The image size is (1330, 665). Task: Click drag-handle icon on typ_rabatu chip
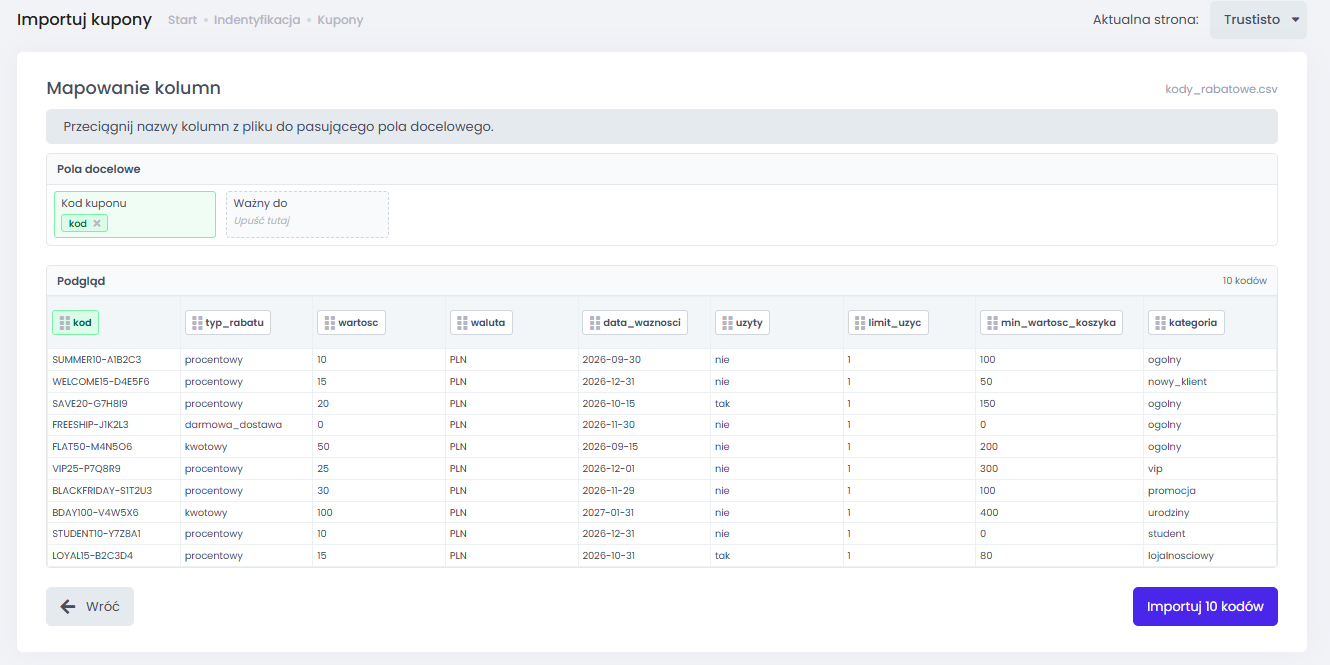coord(197,323)
